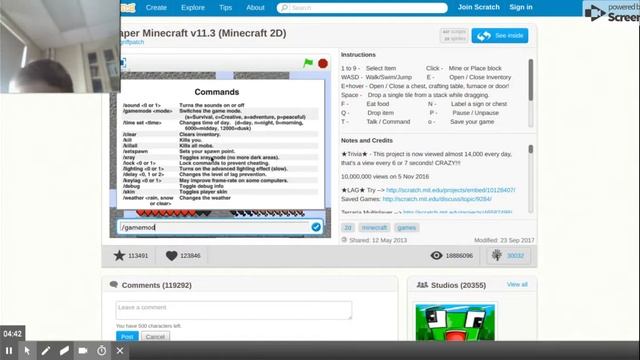
Task: Click Sign in link
Action: pos(521,7)
